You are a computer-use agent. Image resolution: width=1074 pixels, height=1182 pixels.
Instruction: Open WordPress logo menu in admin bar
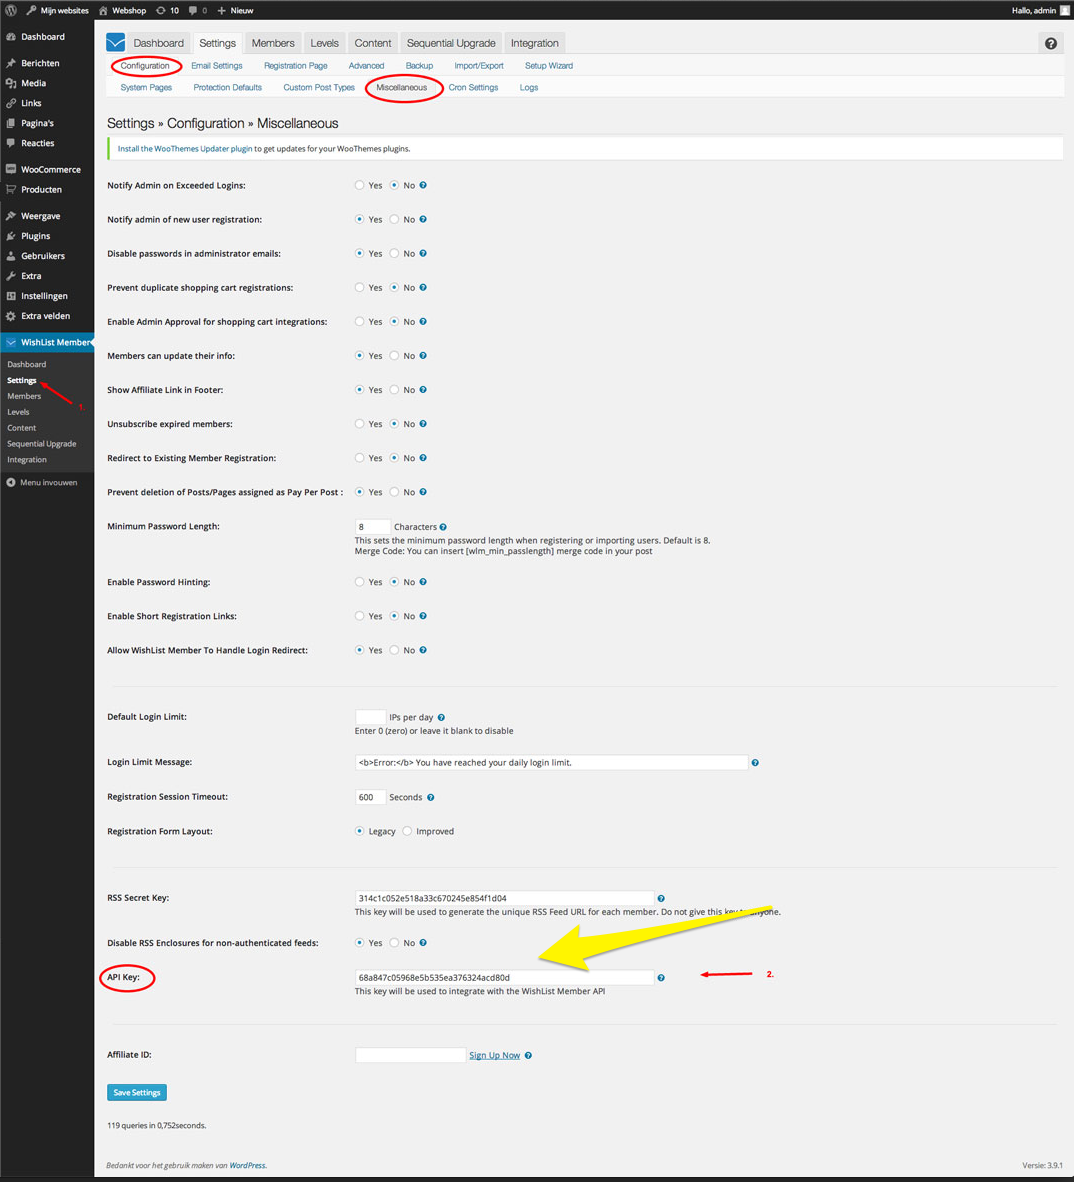11,11
